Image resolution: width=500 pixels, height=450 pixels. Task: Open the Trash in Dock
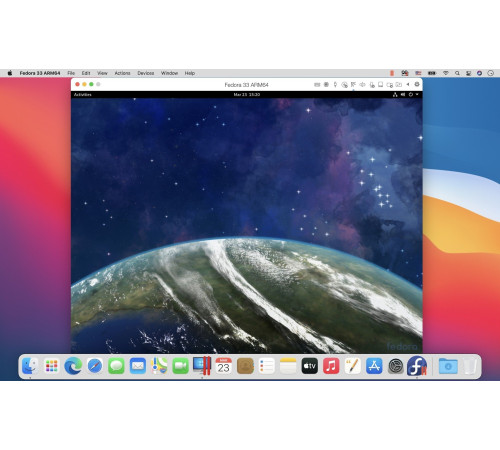470,366
